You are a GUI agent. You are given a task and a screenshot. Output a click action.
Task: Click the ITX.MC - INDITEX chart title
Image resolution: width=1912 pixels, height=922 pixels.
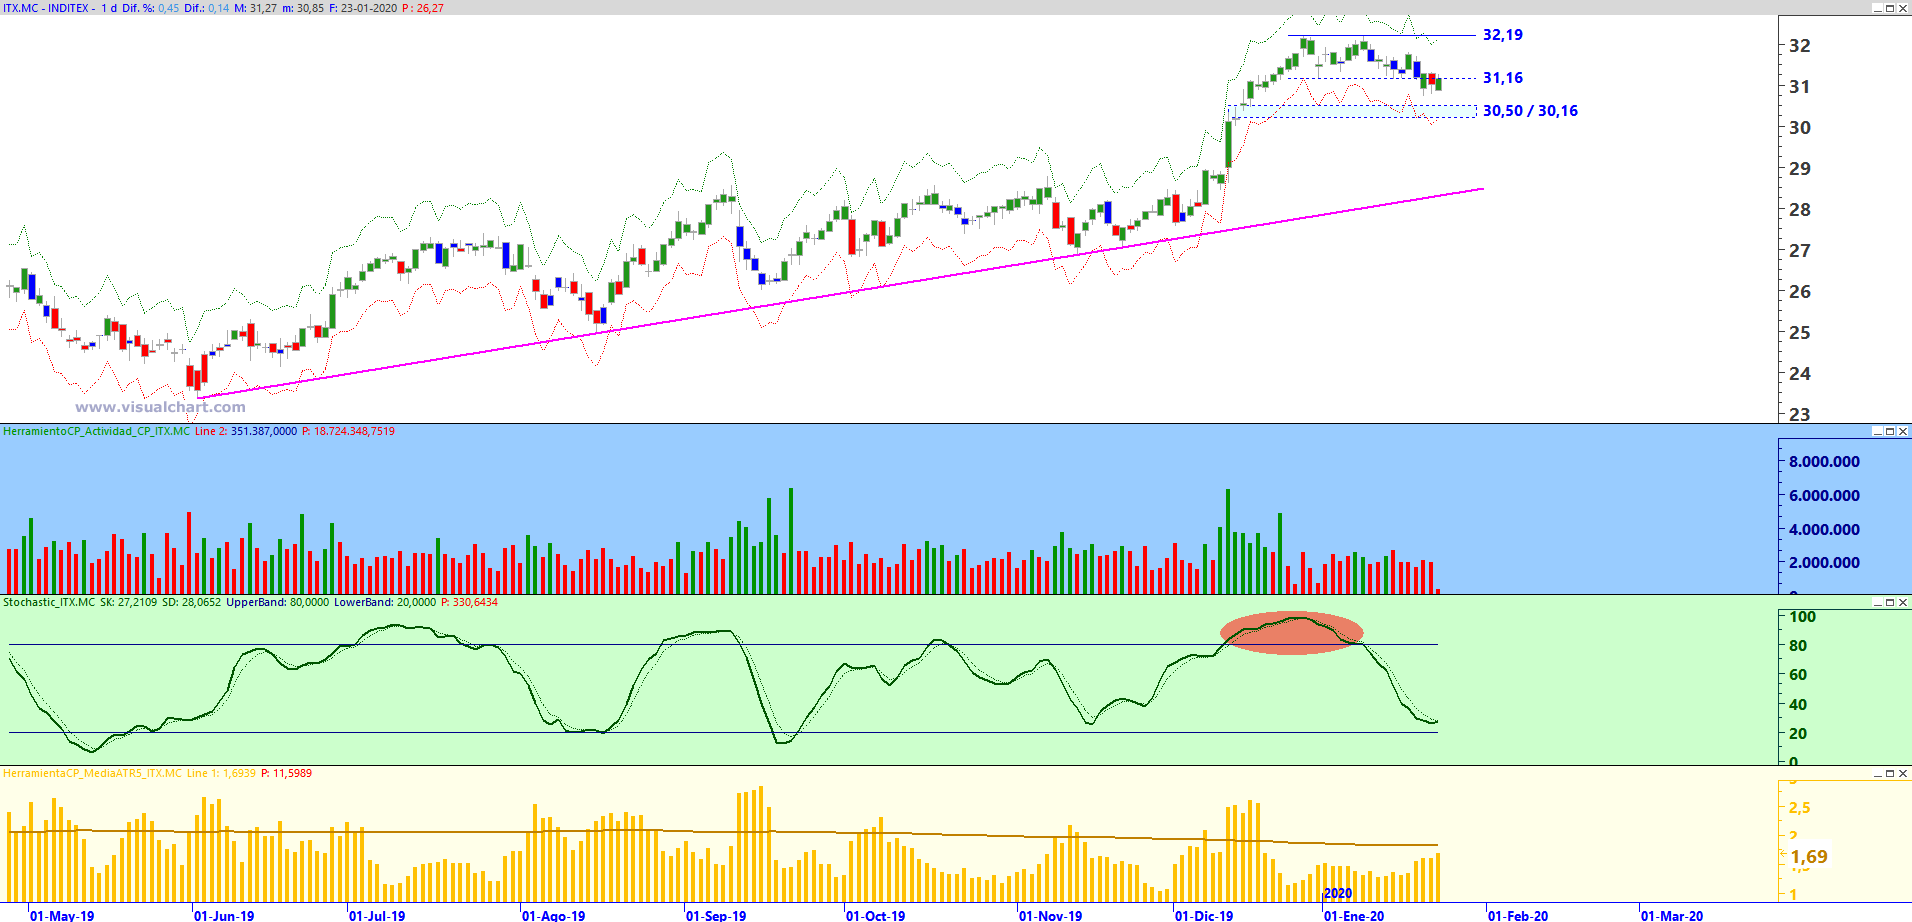(x=47, y=8)
